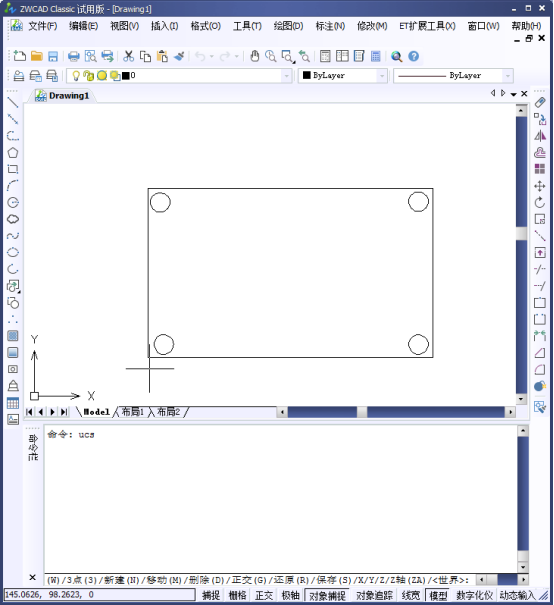Open the Help question mark icon
The height and width of the screenshot is (605, 554).
[x=414, y=56]
